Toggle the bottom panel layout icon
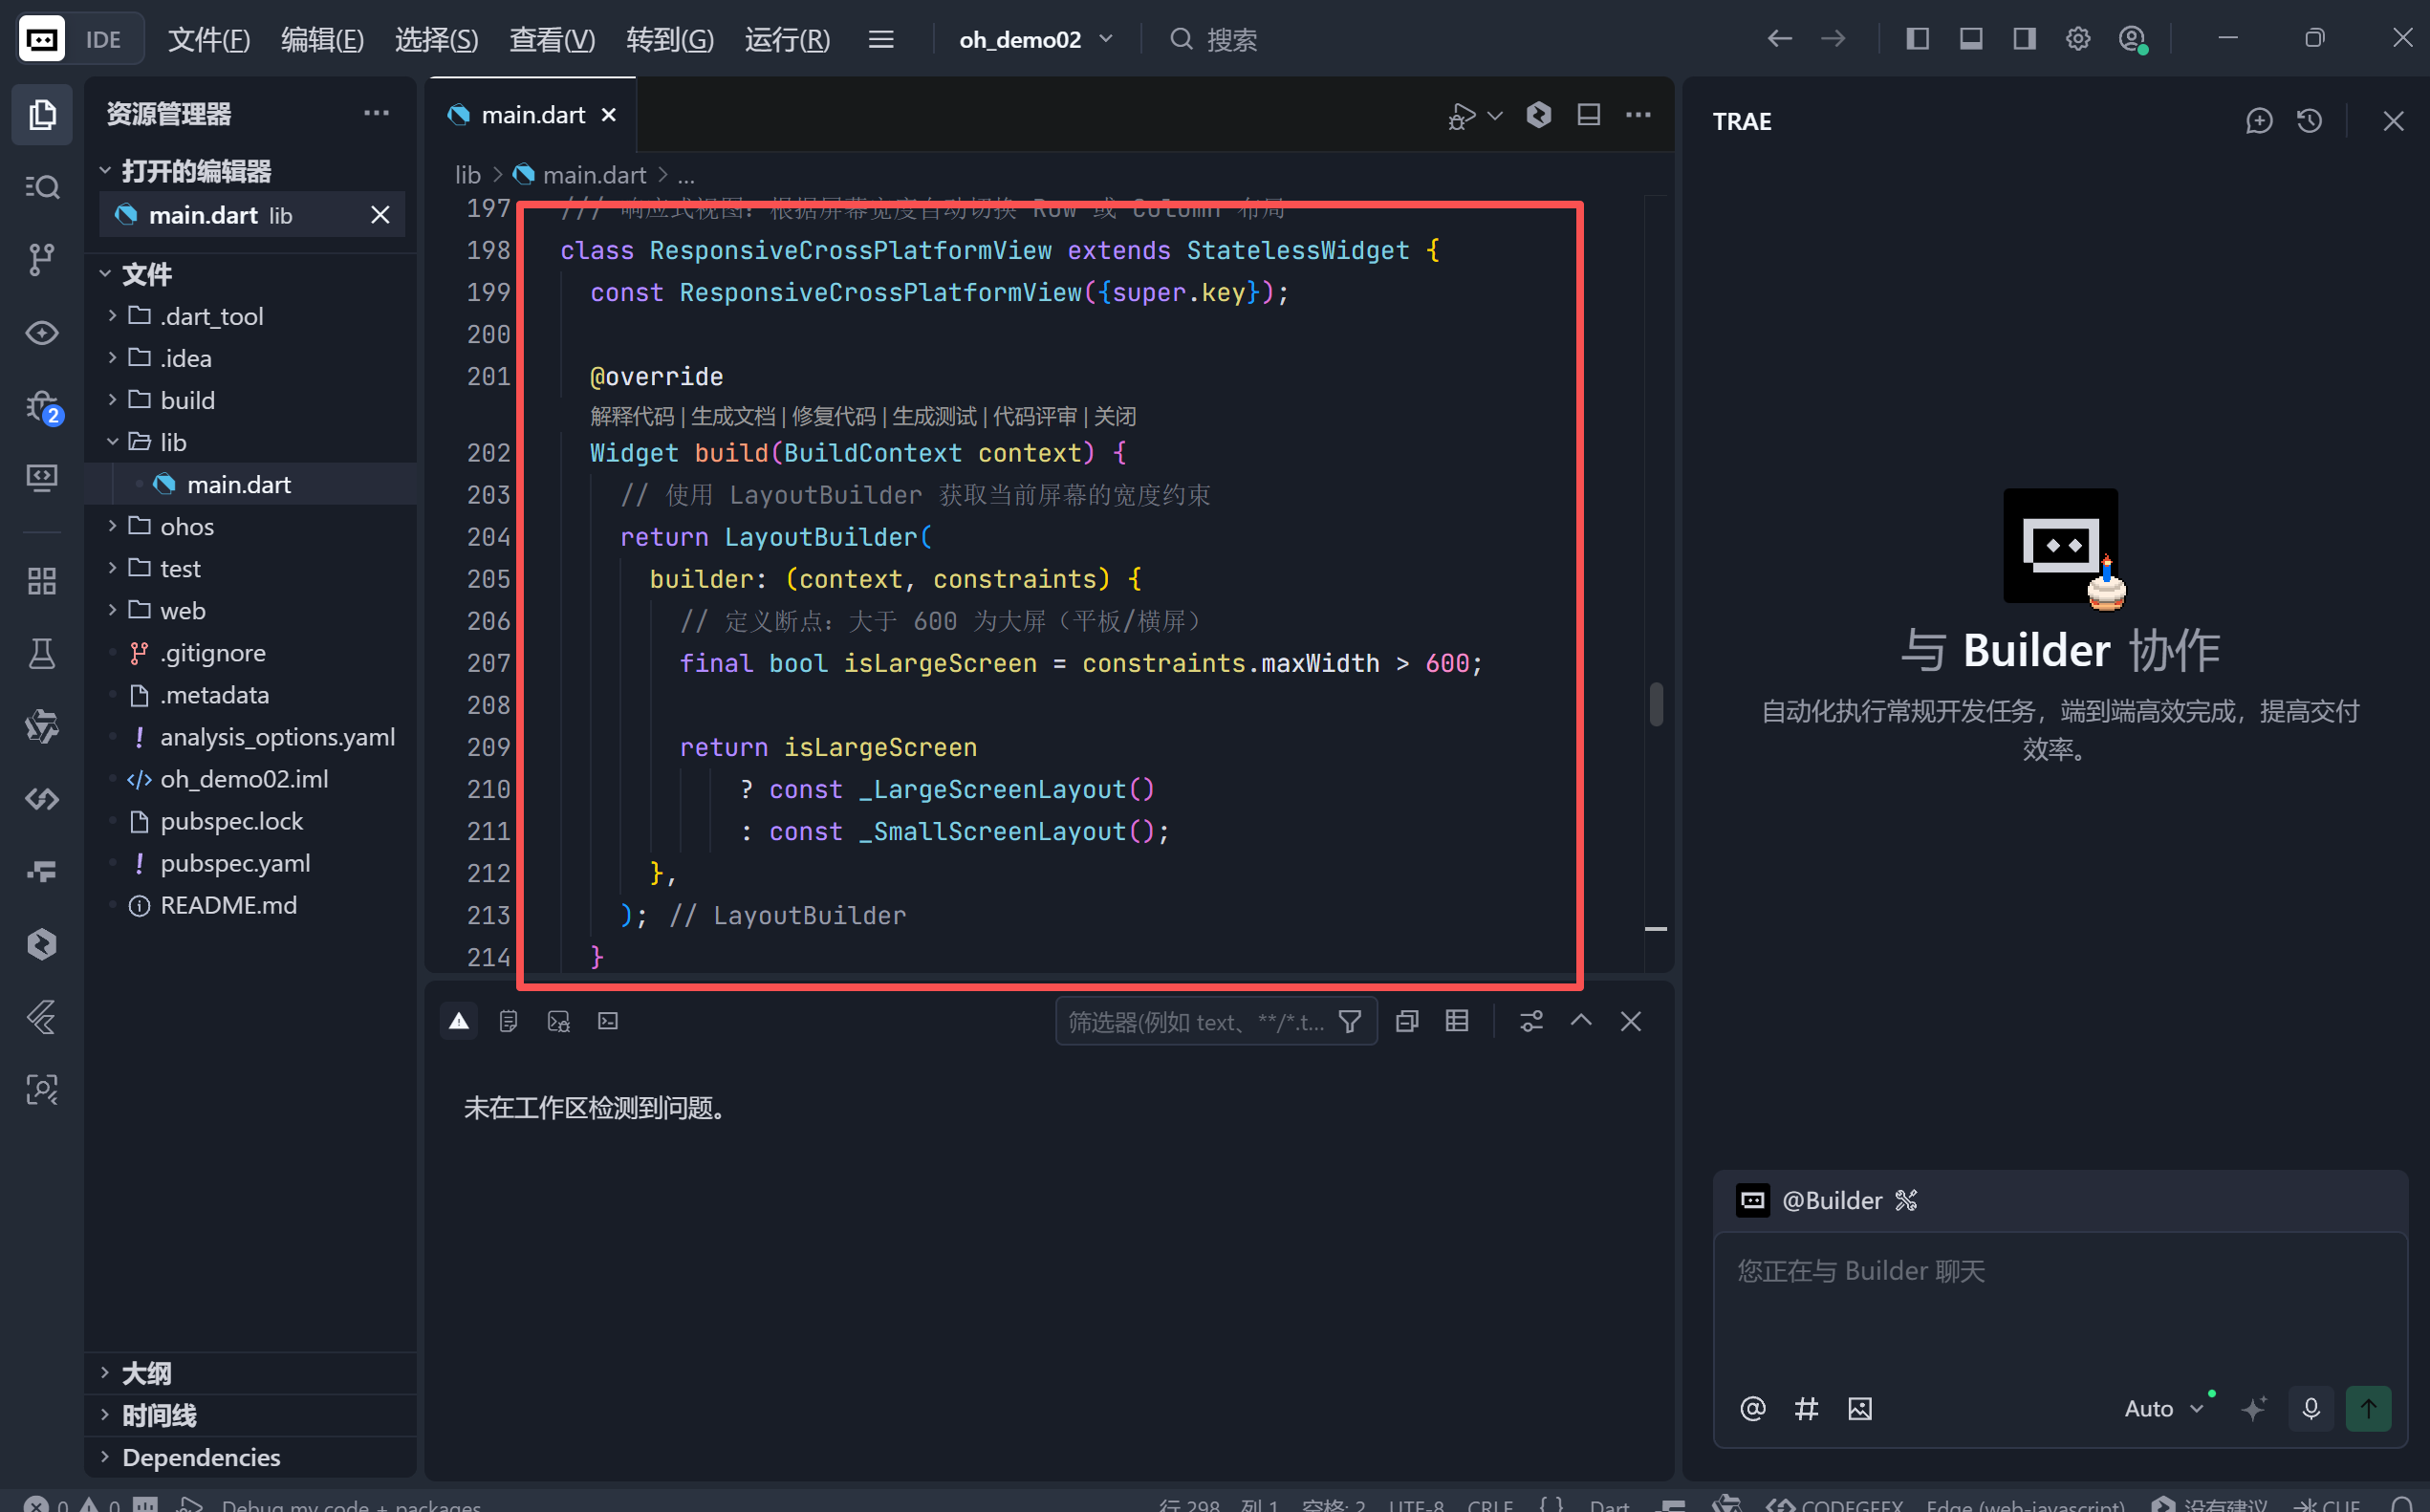The height and width of the screenshot is (1512, 2430). coord(1970,39)
